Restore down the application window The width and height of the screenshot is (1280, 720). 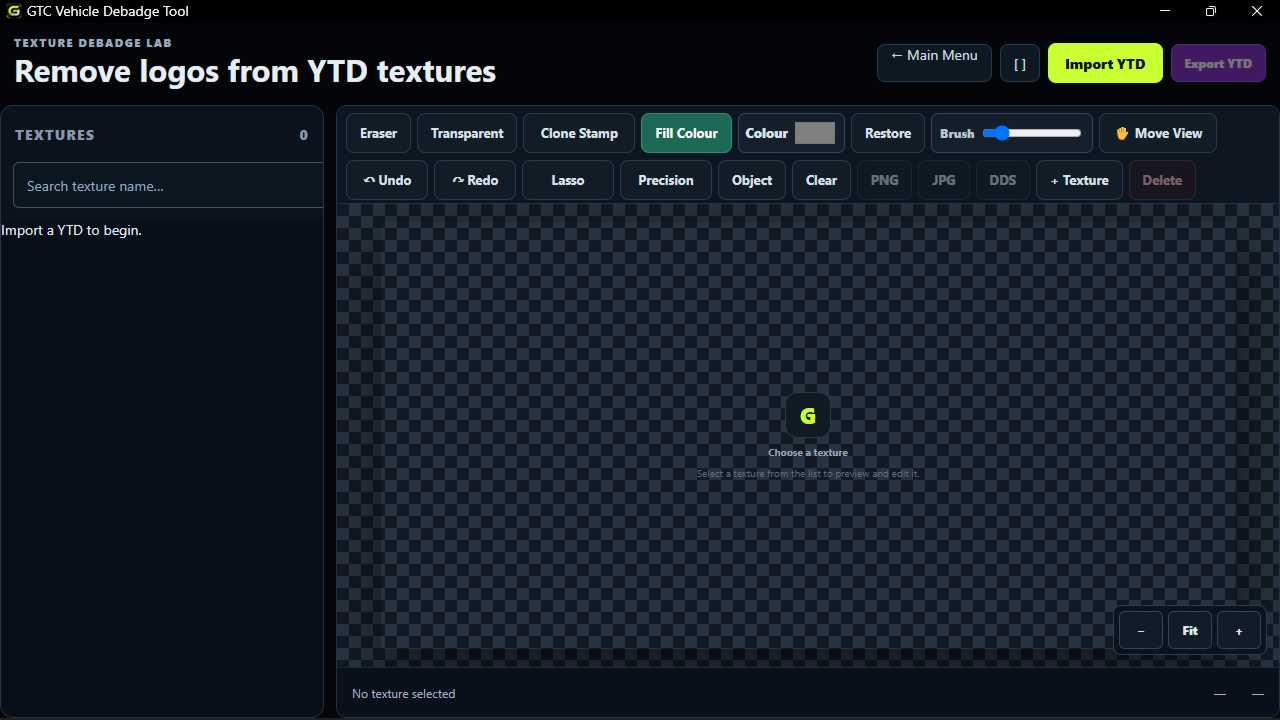[x=1211, y=11]
